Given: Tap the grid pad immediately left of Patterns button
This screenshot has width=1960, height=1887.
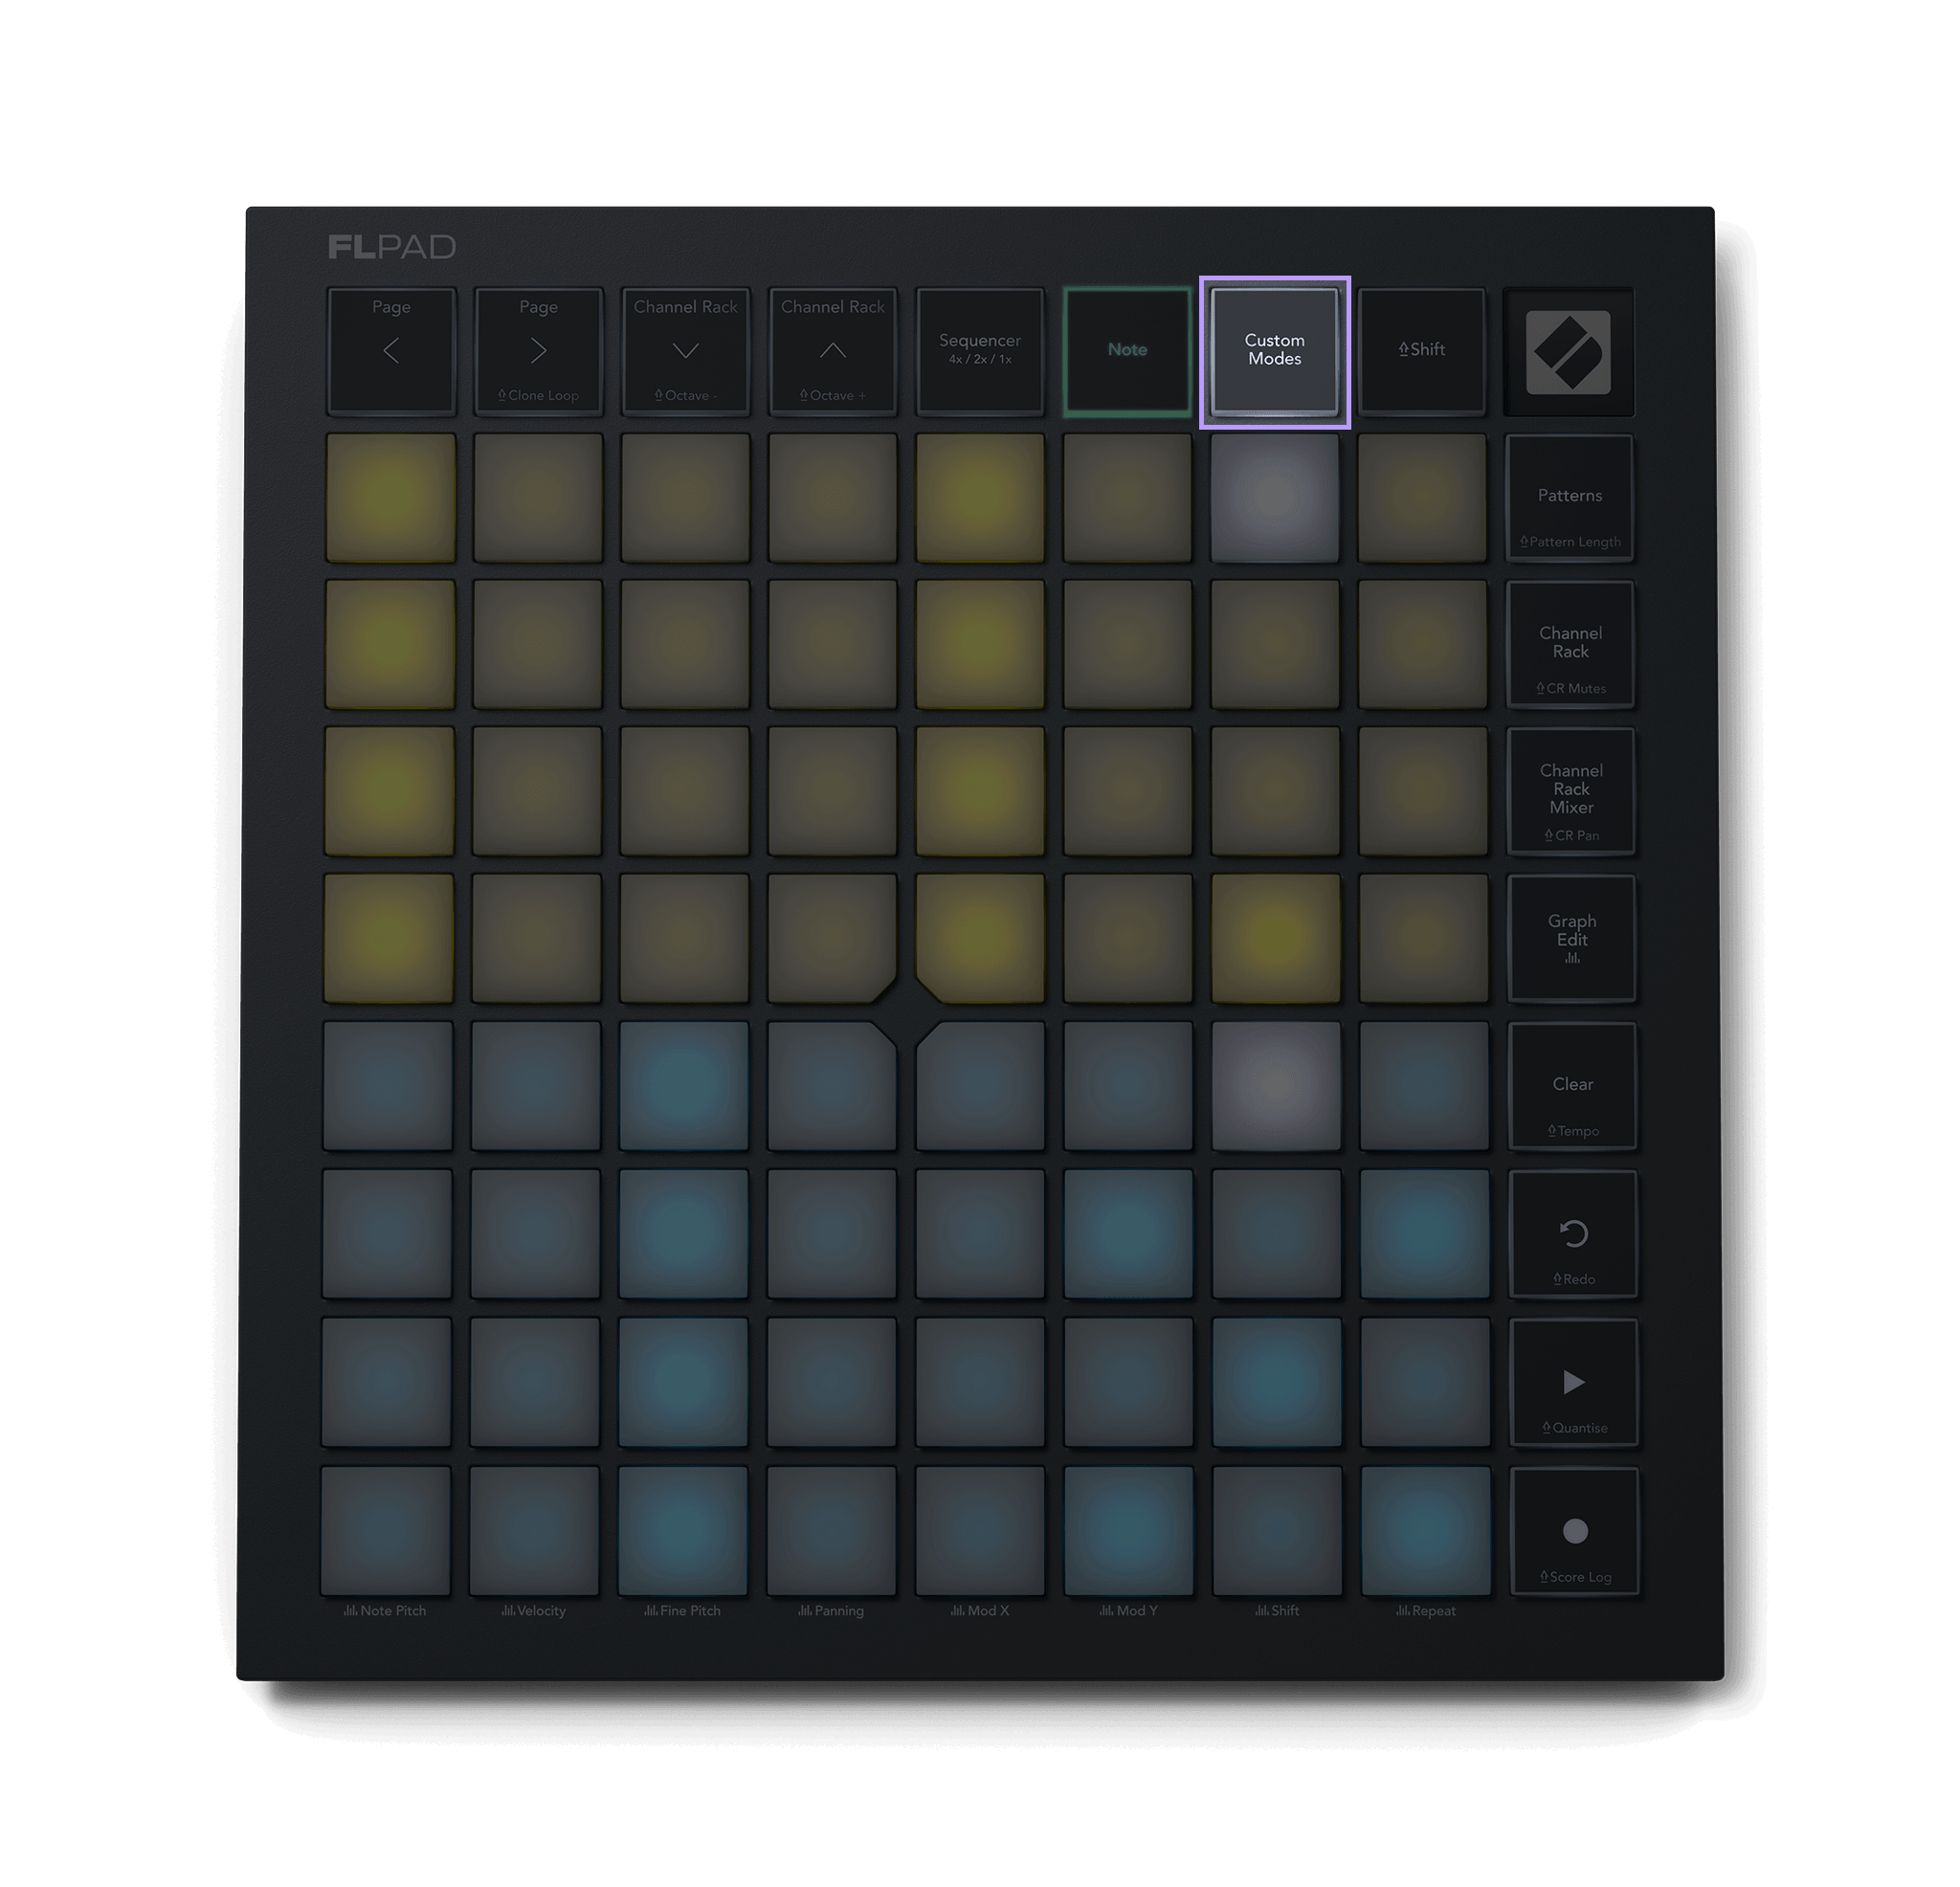Looking at the screenshot, I should [1422, 498].
